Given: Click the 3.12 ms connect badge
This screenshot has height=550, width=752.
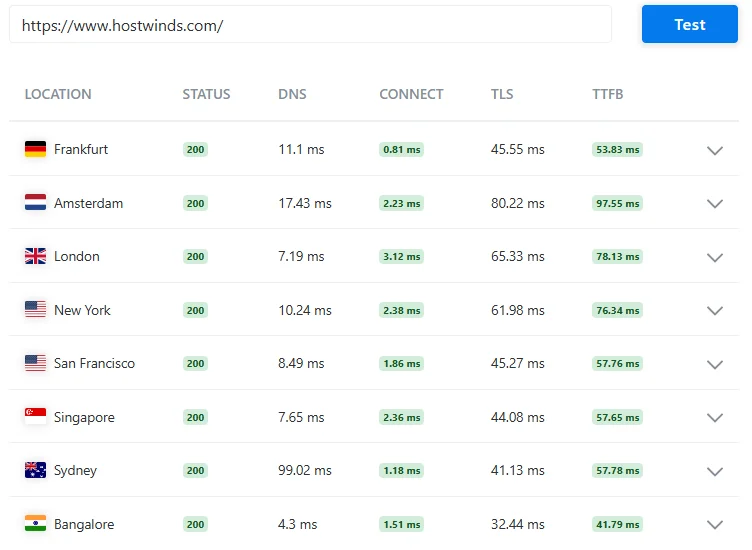Looking at the screenshot, I should [401, 257].
